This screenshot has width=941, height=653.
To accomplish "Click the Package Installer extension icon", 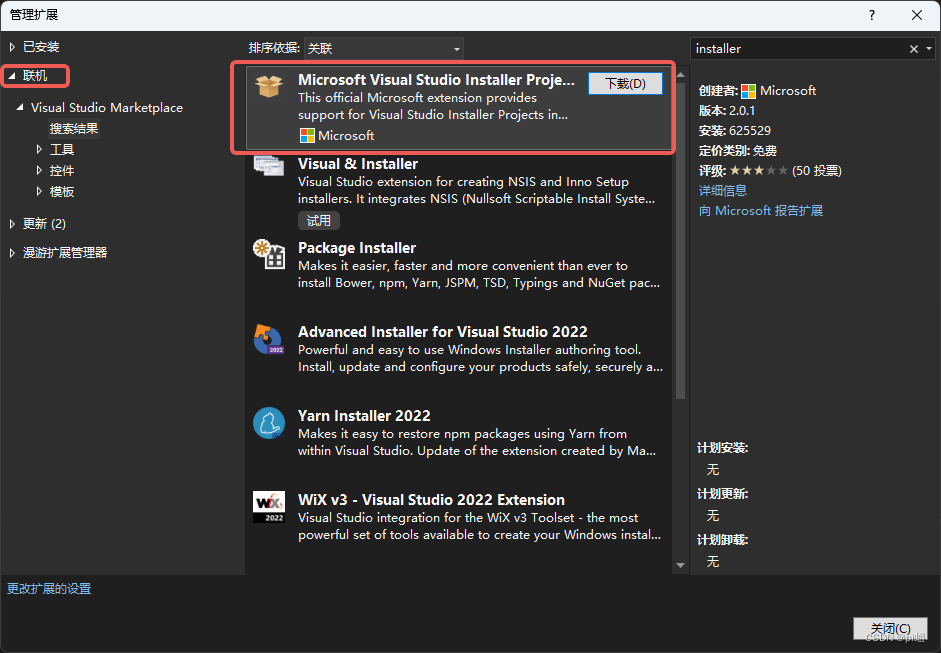I will [269, 253].
